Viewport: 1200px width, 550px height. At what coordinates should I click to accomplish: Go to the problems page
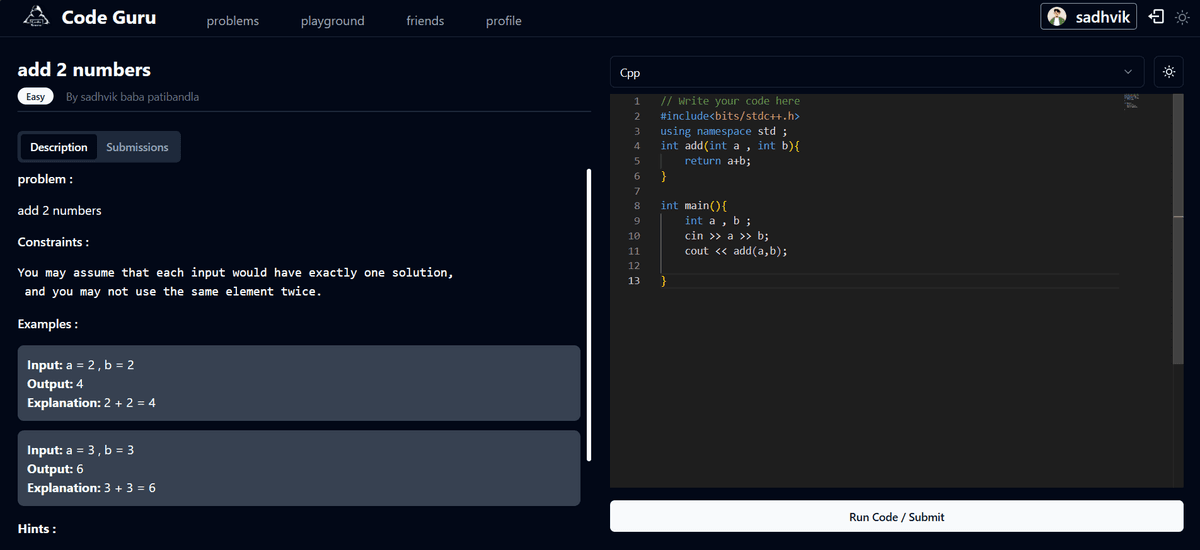[x=233, y=21]
